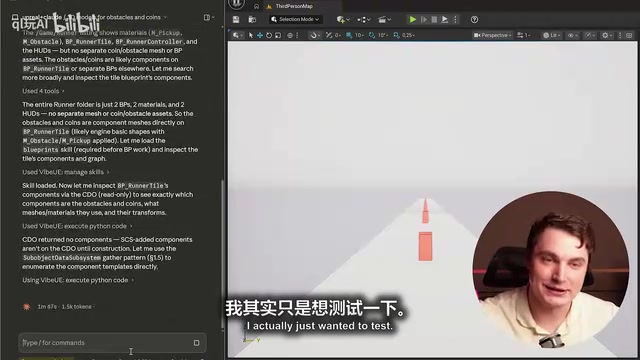Open the viewport performance/scalability dropdown
This screenshot has width=640, height=360.
[x=590, y=35]
